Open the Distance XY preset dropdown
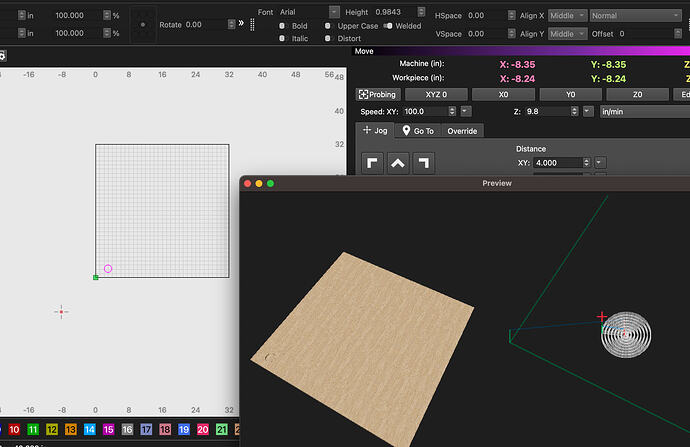 tap(599, 162)
